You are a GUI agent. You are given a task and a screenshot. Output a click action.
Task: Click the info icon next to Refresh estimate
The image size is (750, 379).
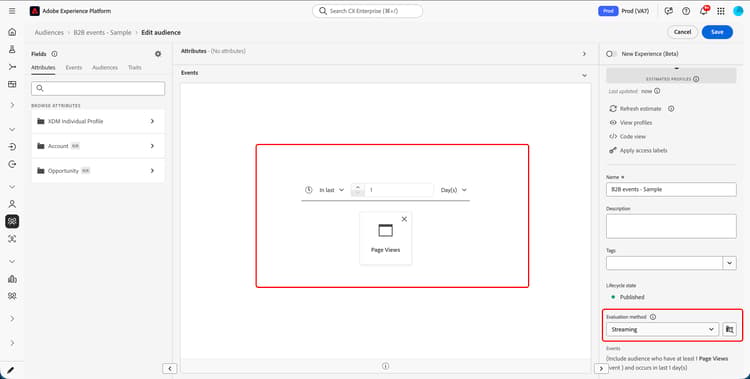coord(671,109)
